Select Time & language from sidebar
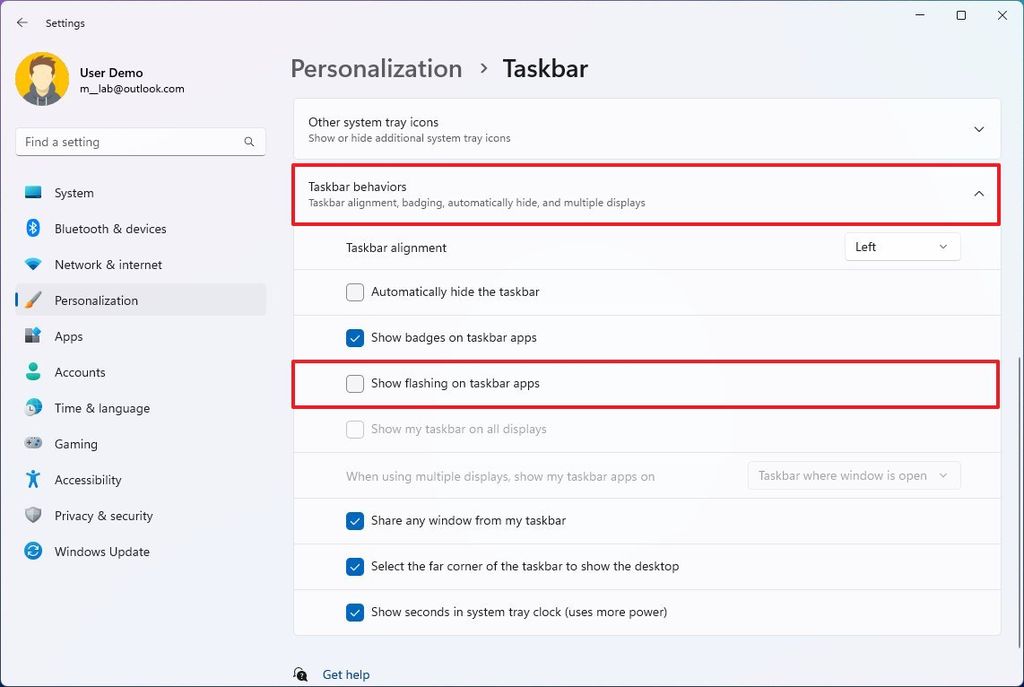The image size is (1024, 687). tap(33, 408)
